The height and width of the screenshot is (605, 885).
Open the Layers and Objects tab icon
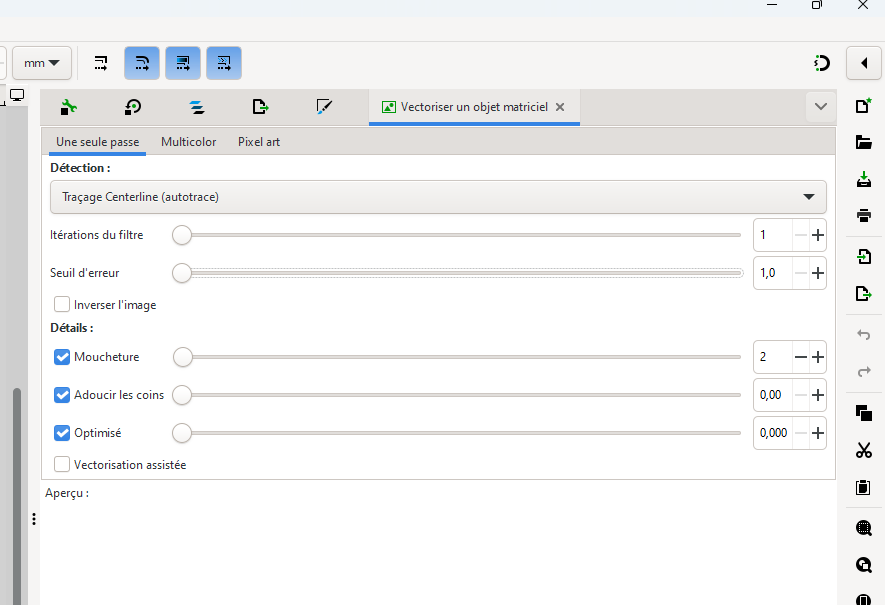pyautogui.click(x=197, y=107)
